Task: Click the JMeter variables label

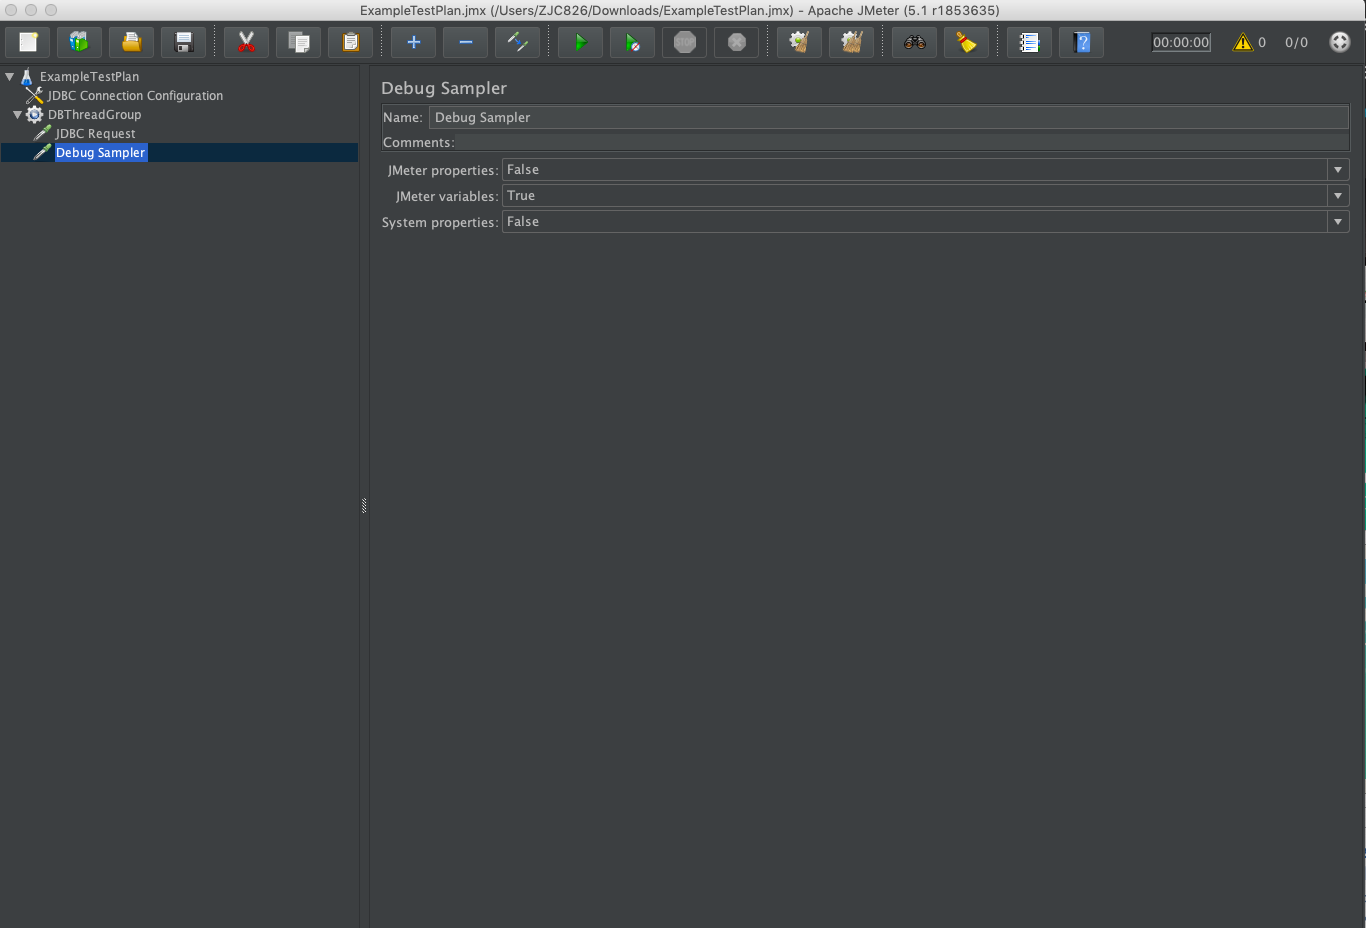Action: (x=446, y=196)
